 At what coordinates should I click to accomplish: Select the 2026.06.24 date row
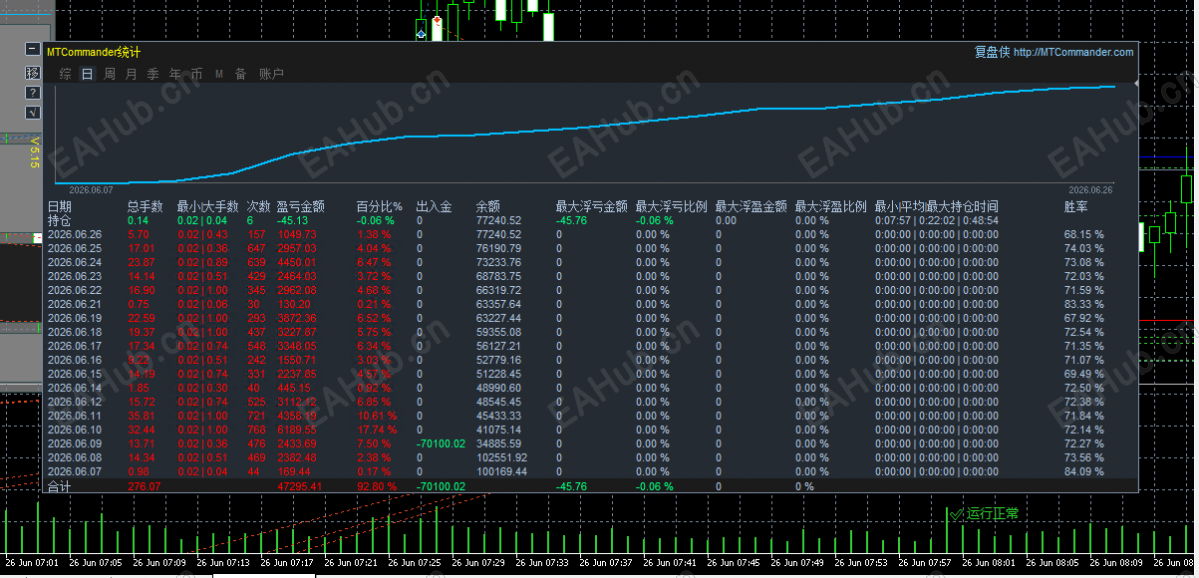[x=75, y=262]
